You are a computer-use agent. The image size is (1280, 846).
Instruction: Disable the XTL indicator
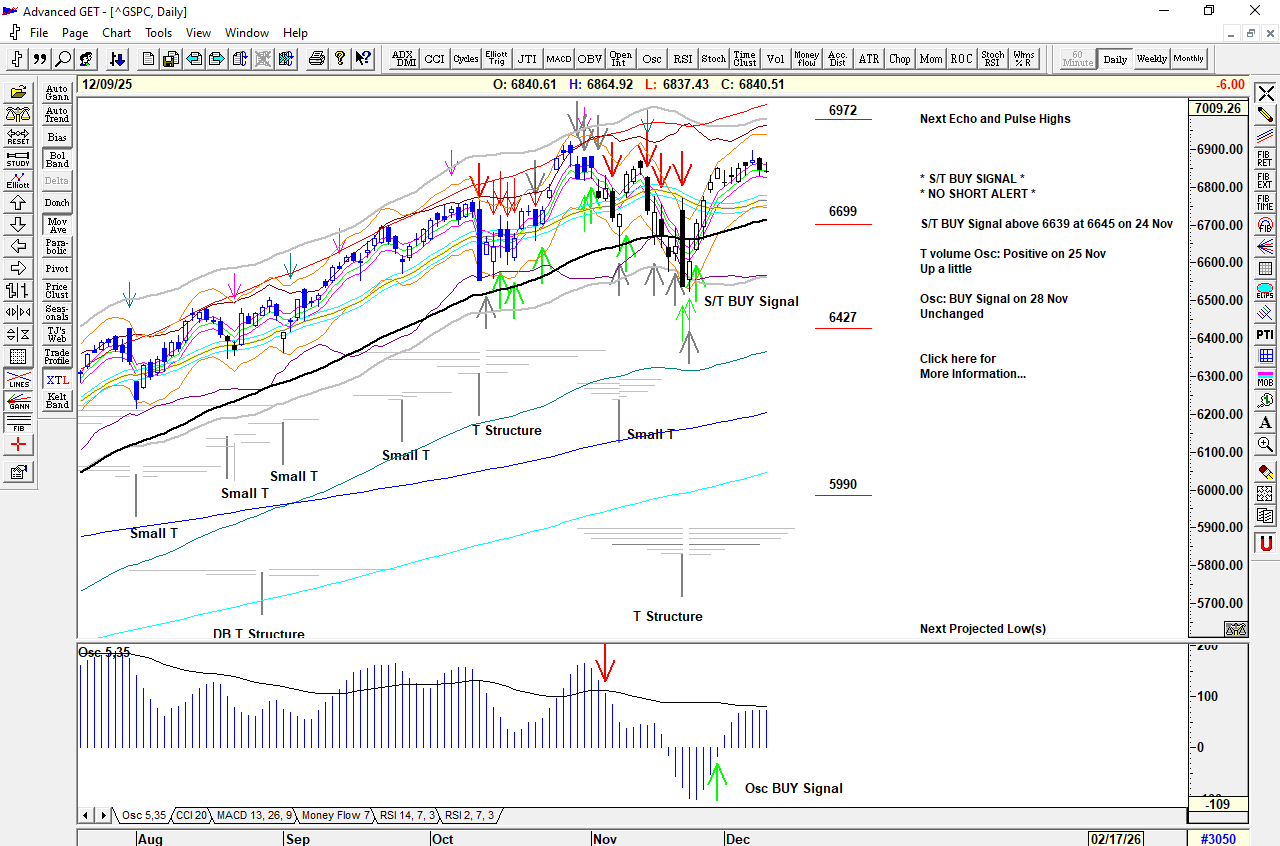(x=57, y=380)
